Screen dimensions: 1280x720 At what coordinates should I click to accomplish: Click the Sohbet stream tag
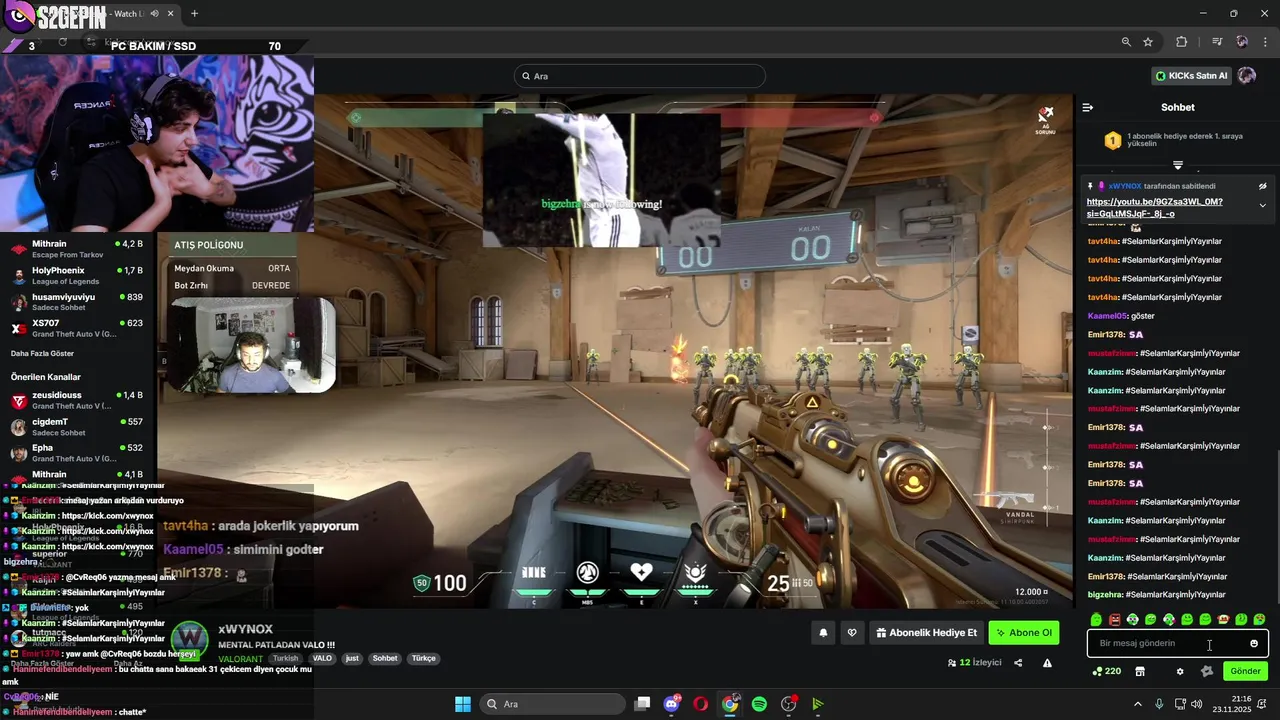385,659
